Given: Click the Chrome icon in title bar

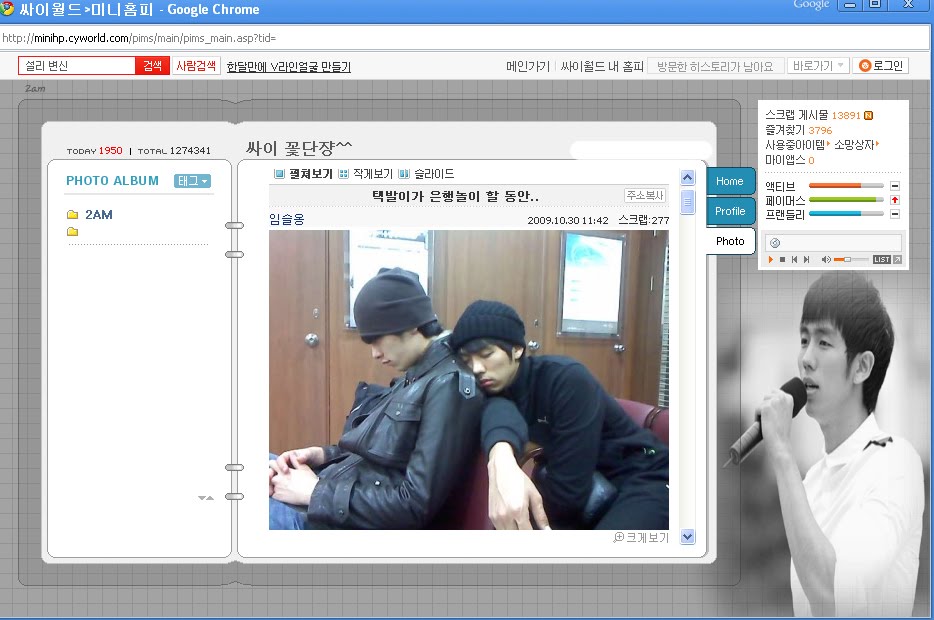Looking at the screenshot, I should (7, 8).
